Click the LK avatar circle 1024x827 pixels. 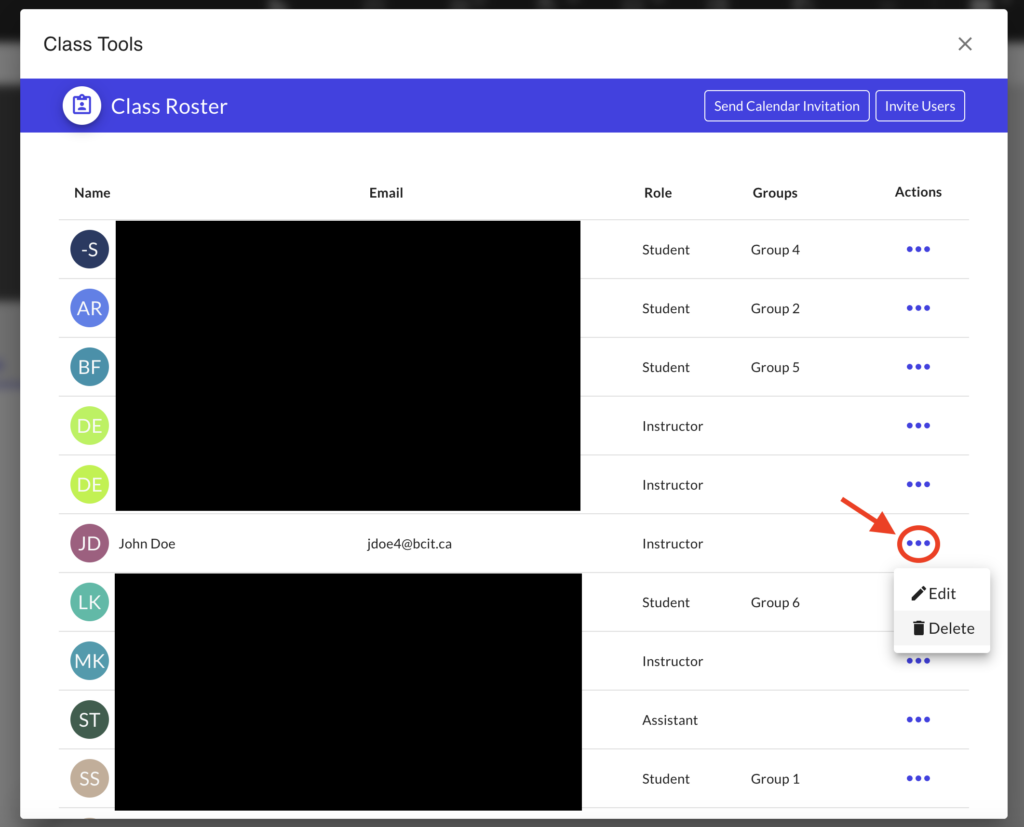[x=89, y=602]
